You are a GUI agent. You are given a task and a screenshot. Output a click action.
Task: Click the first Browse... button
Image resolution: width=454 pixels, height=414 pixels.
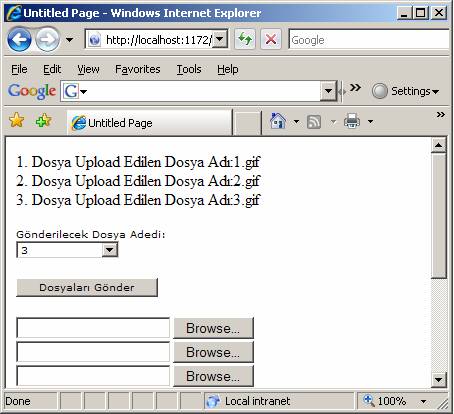click(x=213, y=328)
